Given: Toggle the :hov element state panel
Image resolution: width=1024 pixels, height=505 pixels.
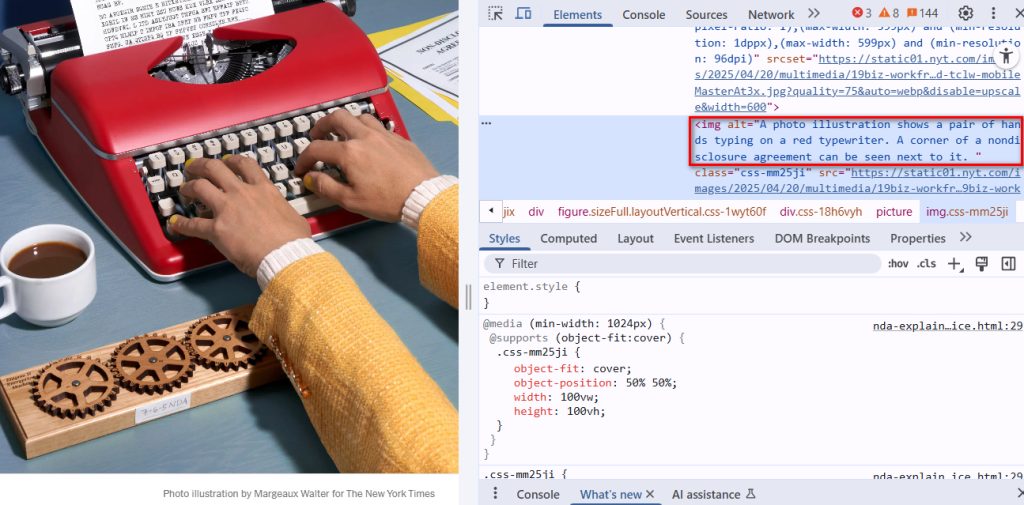Looking at the screenshot, I should tap(898, 264).
